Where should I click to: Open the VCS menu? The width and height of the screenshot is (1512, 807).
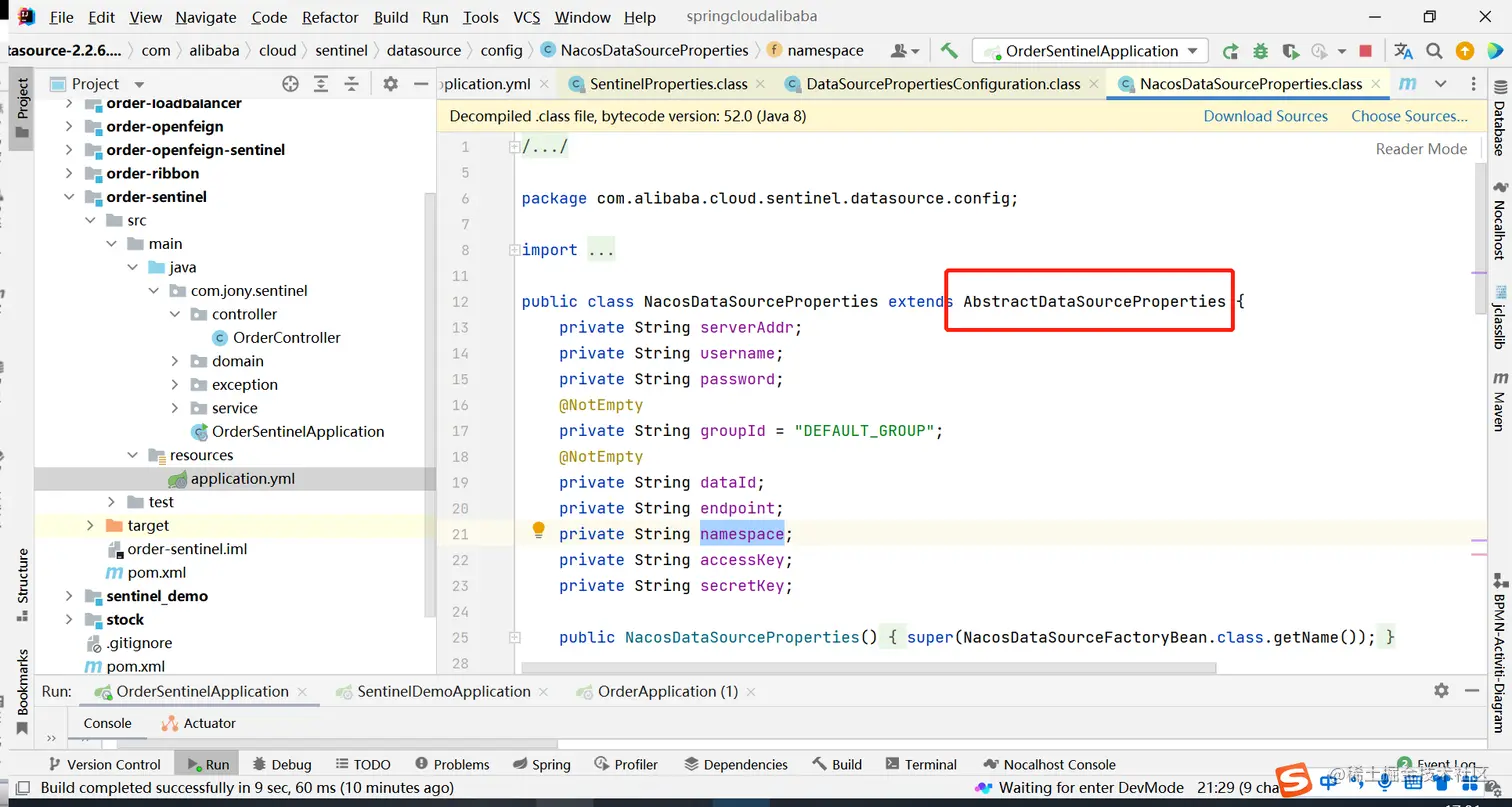point(527,17)
